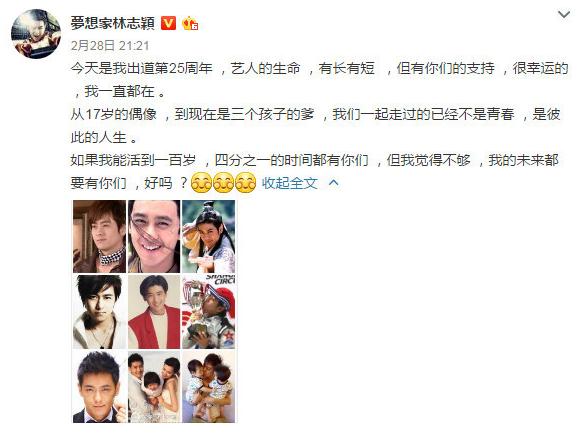Open family photo with child in middle
584x442 pixels.
tap(154, 387)
